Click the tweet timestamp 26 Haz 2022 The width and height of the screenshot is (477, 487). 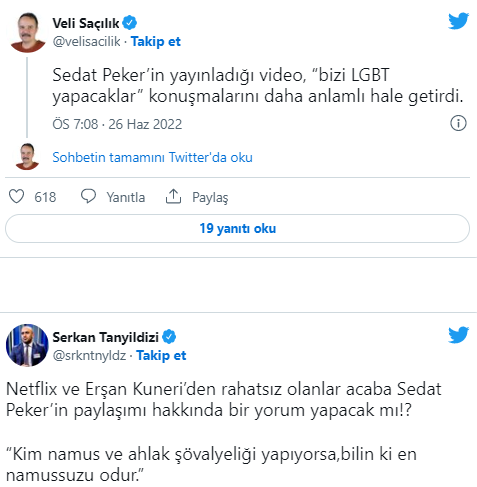145,124
